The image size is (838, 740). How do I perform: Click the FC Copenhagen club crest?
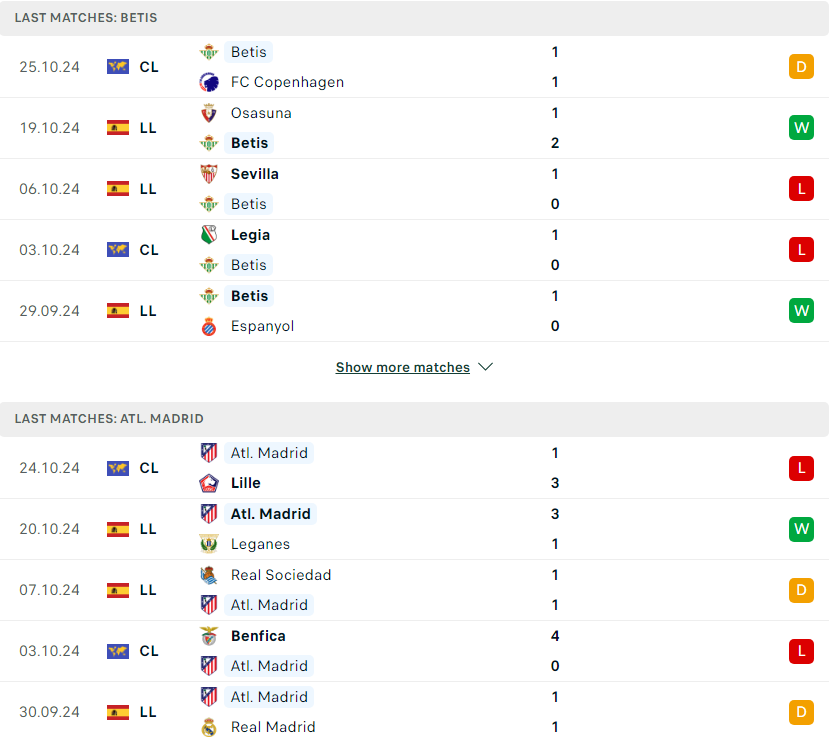[x=208, y=82]
